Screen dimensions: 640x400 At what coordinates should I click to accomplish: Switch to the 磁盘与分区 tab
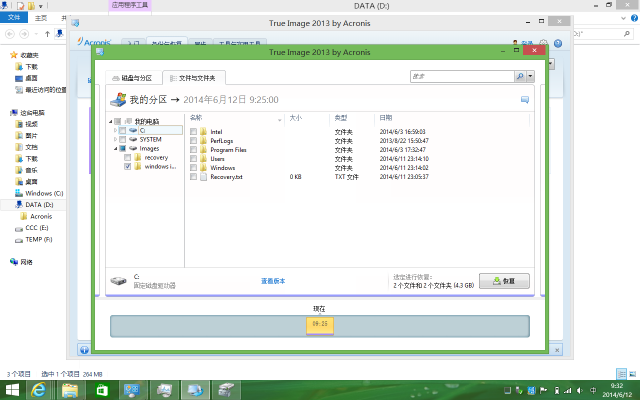[132, 78]
